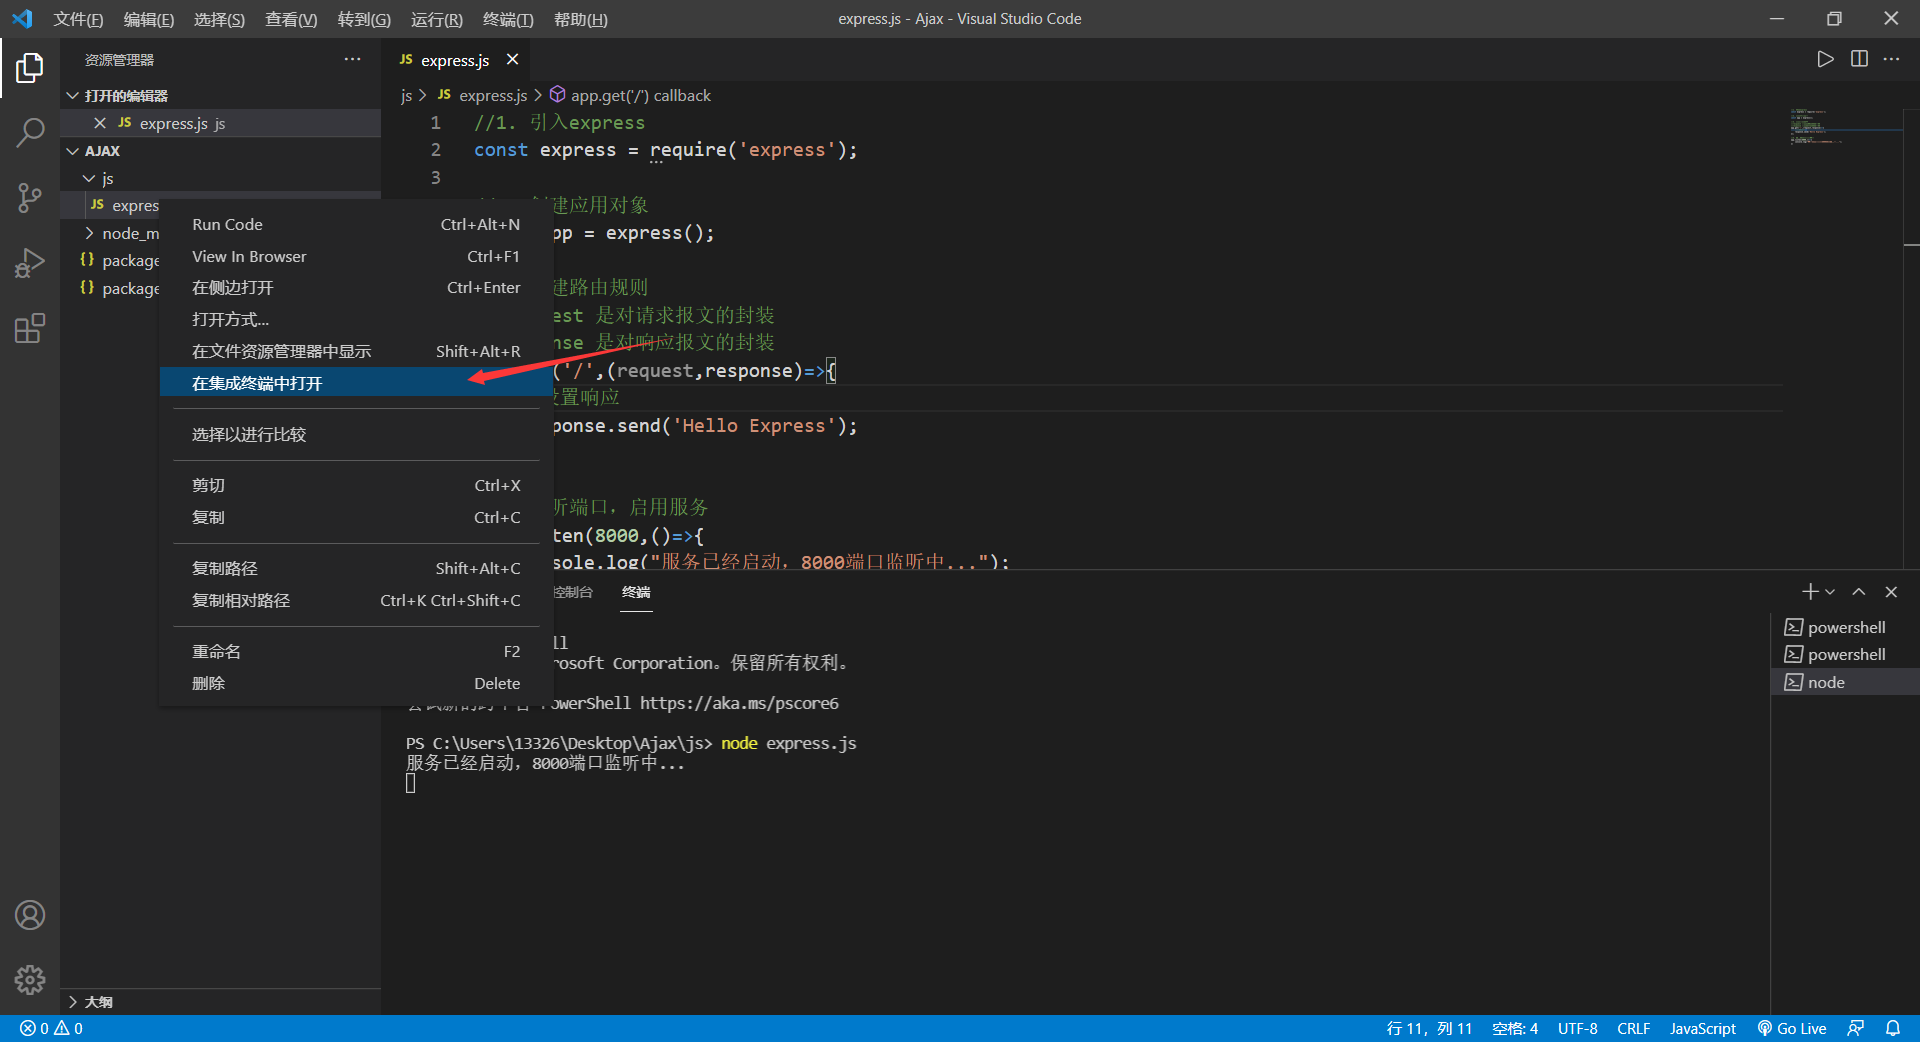
Task: Go to line and column indicator
Action: (1429, 1028)
